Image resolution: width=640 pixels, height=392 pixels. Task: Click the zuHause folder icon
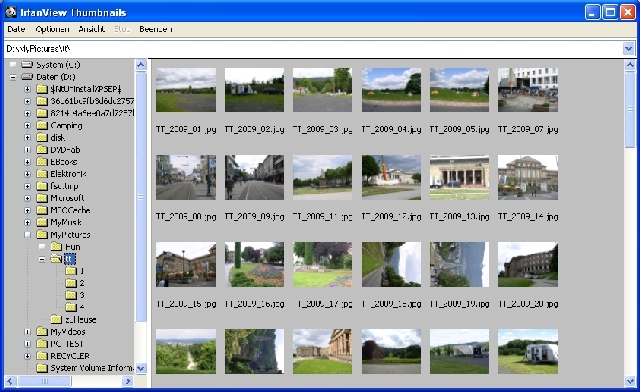56,319
